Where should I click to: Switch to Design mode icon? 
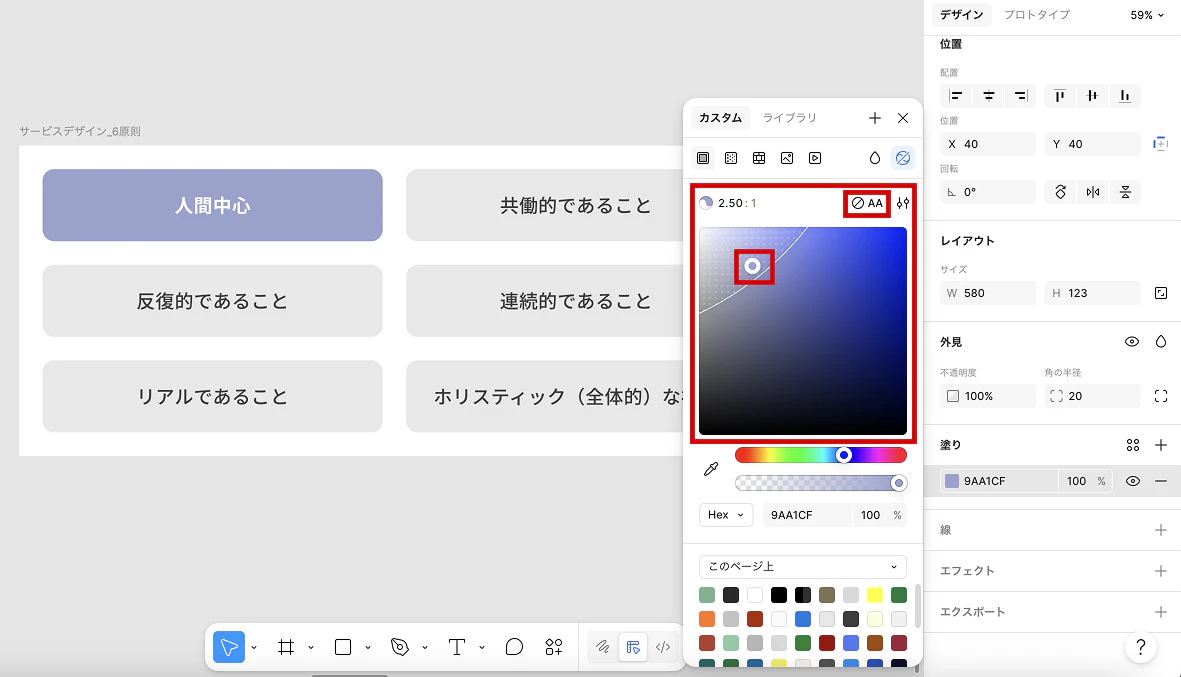pyautogui.click(x=633, y=647)
